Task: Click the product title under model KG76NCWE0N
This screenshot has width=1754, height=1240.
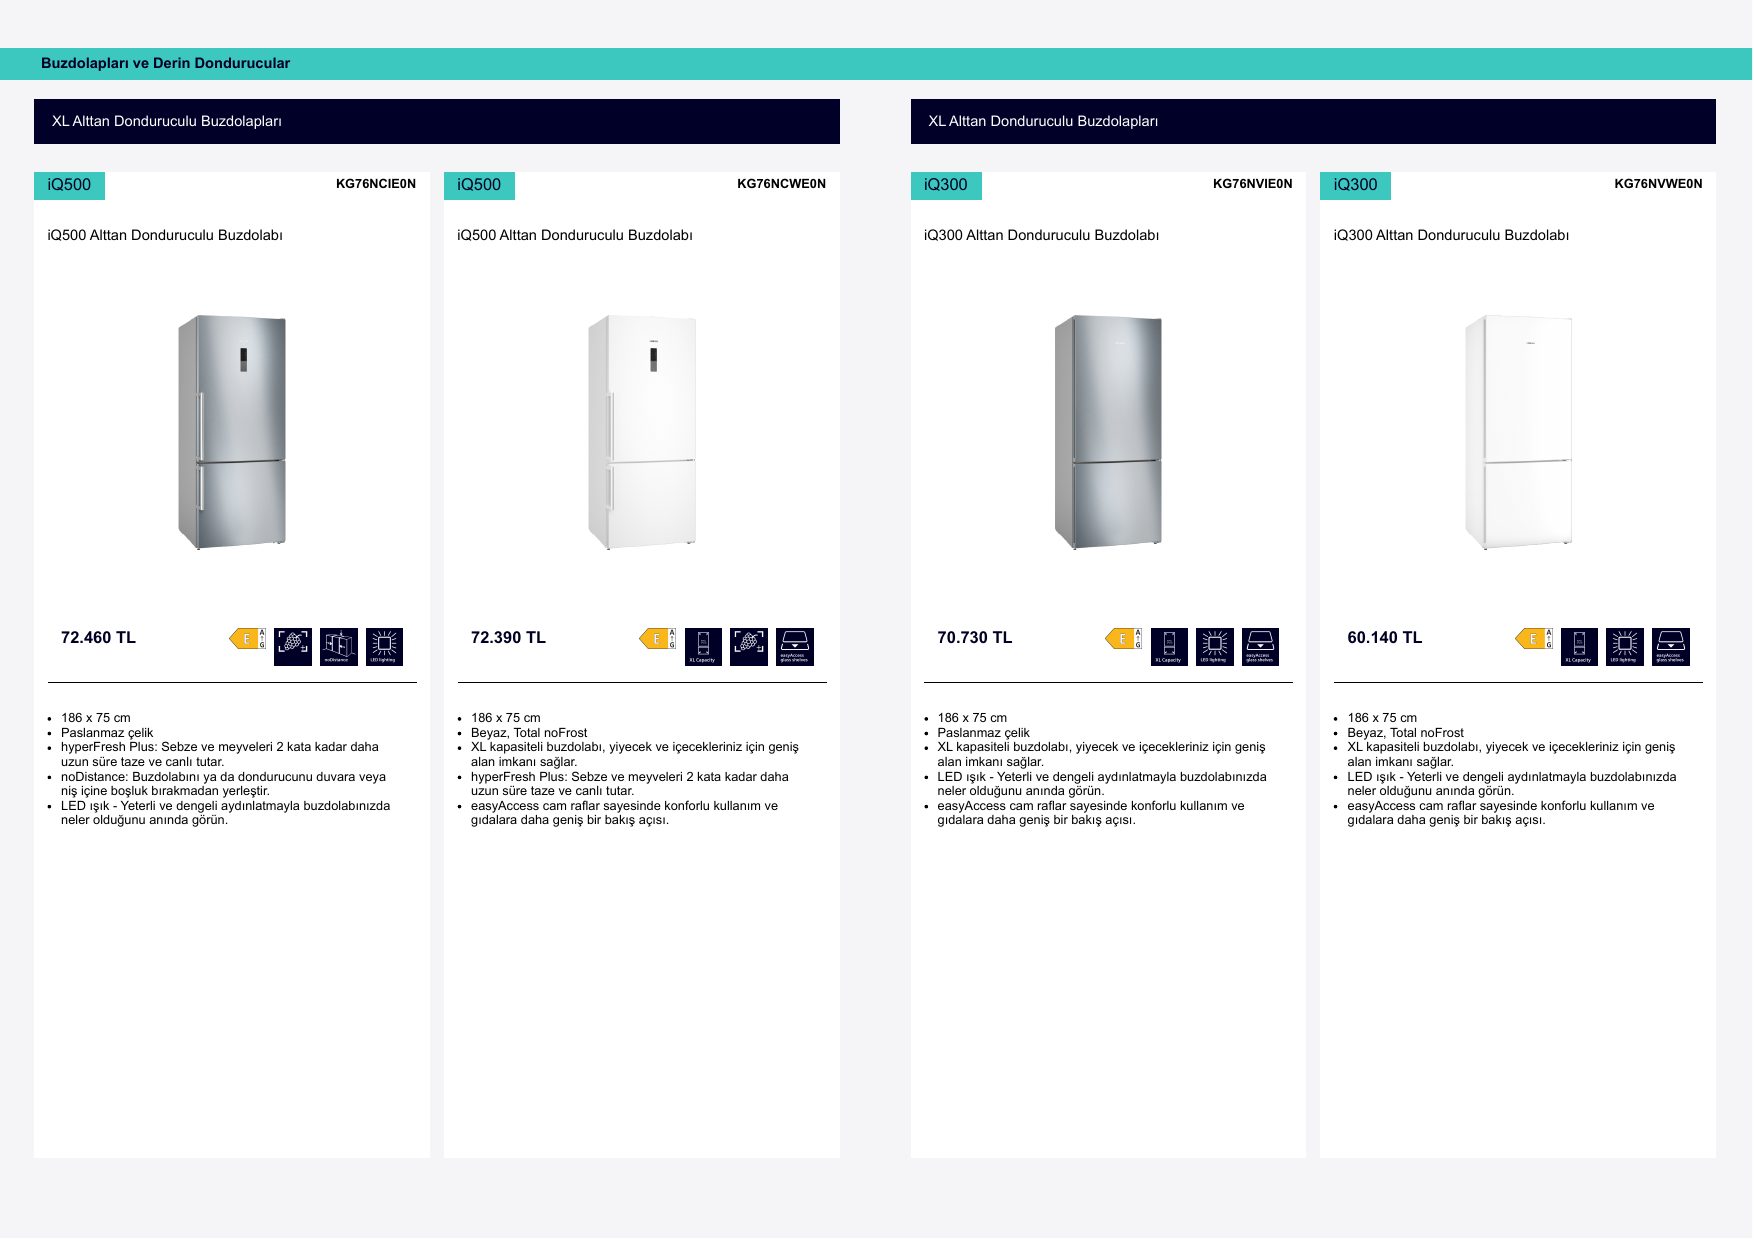Action: coord(575,235)
